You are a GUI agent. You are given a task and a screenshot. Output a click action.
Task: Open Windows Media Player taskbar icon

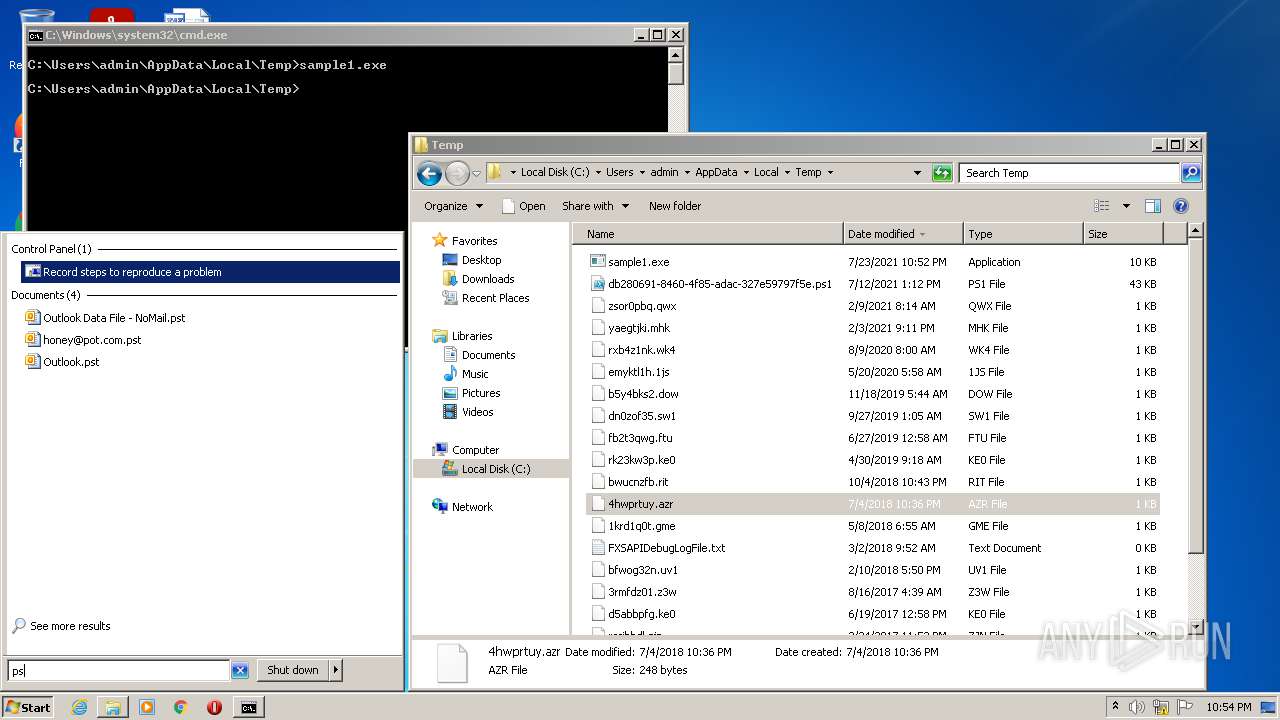[147, 707]
